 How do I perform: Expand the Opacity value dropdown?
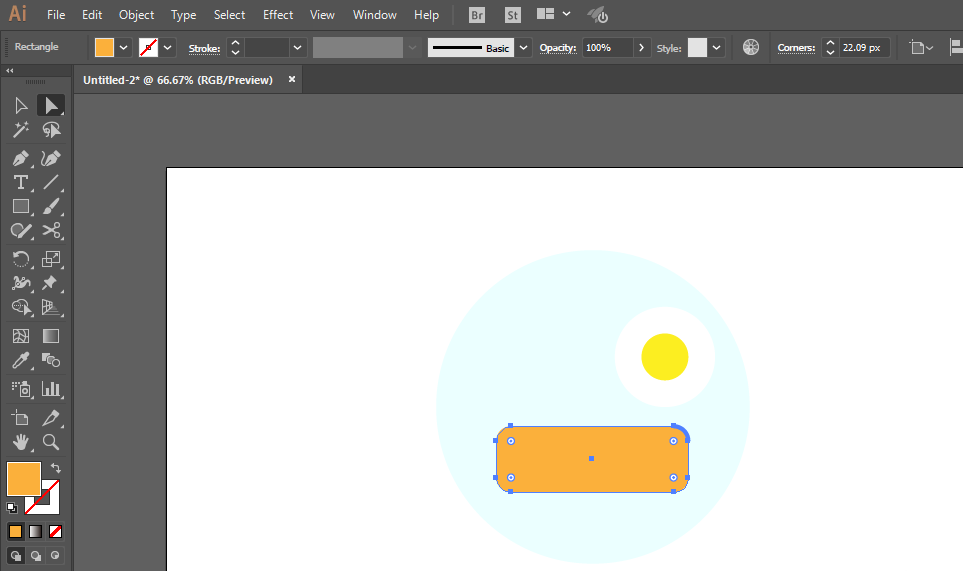640,47
